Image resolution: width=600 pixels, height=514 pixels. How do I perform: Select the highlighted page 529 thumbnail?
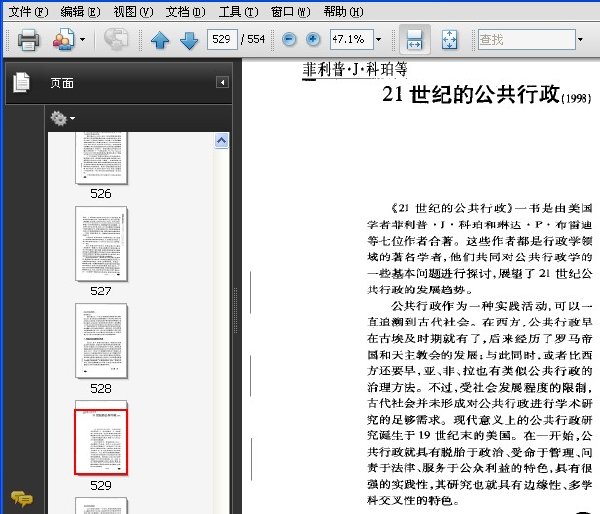click(101, 438)
